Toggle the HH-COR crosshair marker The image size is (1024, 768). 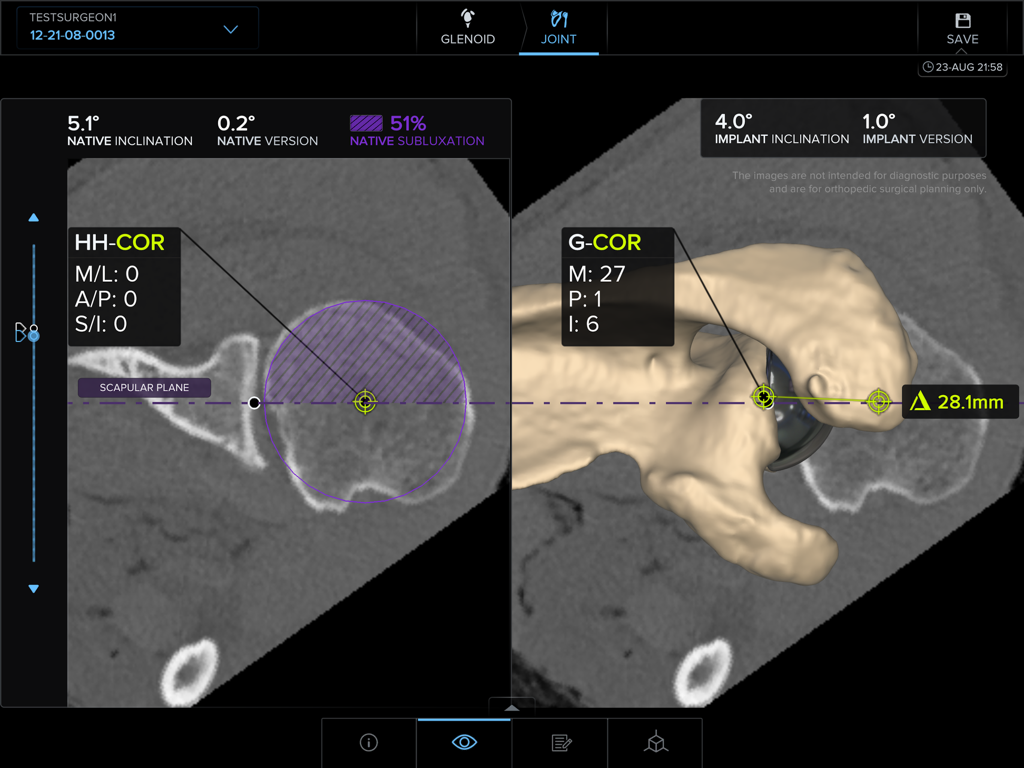pos(364,401)
